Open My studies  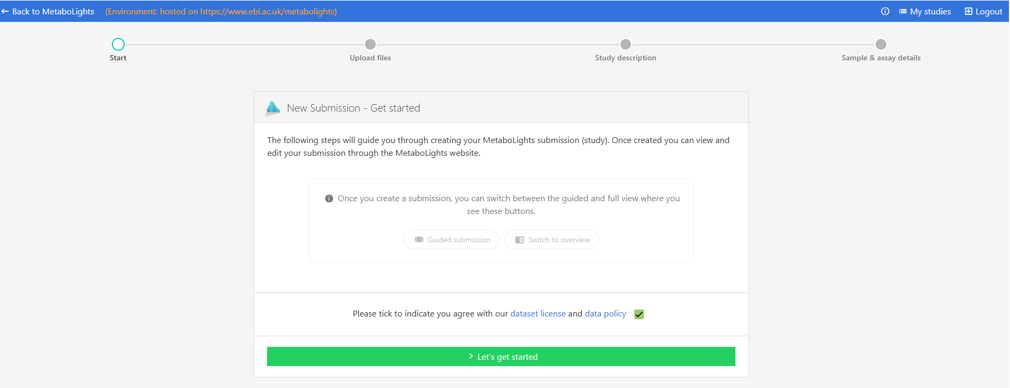(x=925, y=12)
